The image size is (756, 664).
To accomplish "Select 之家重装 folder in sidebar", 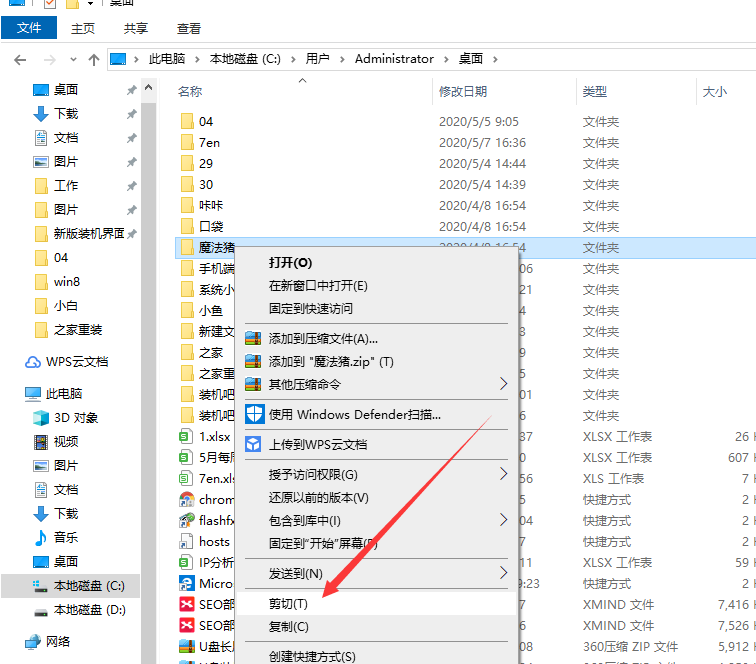I will [78, 330].
